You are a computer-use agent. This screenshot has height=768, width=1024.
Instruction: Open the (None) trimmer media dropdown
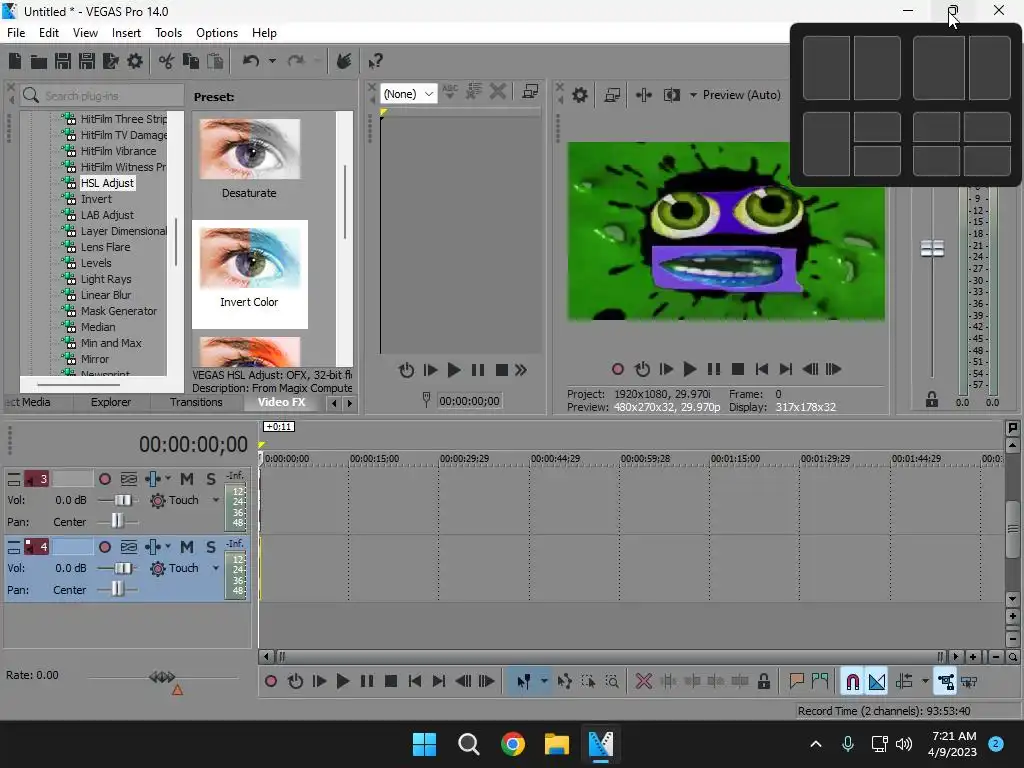(x=408, y=94)
